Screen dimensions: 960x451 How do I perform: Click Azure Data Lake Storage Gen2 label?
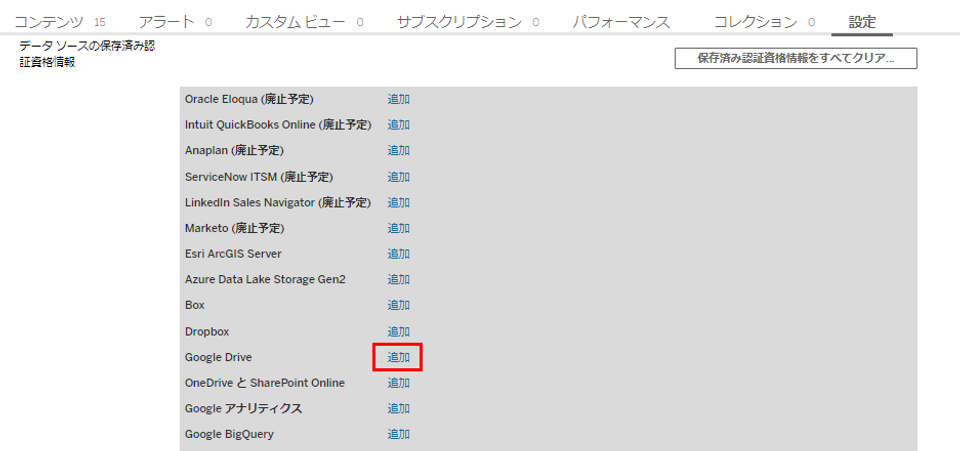265,280
